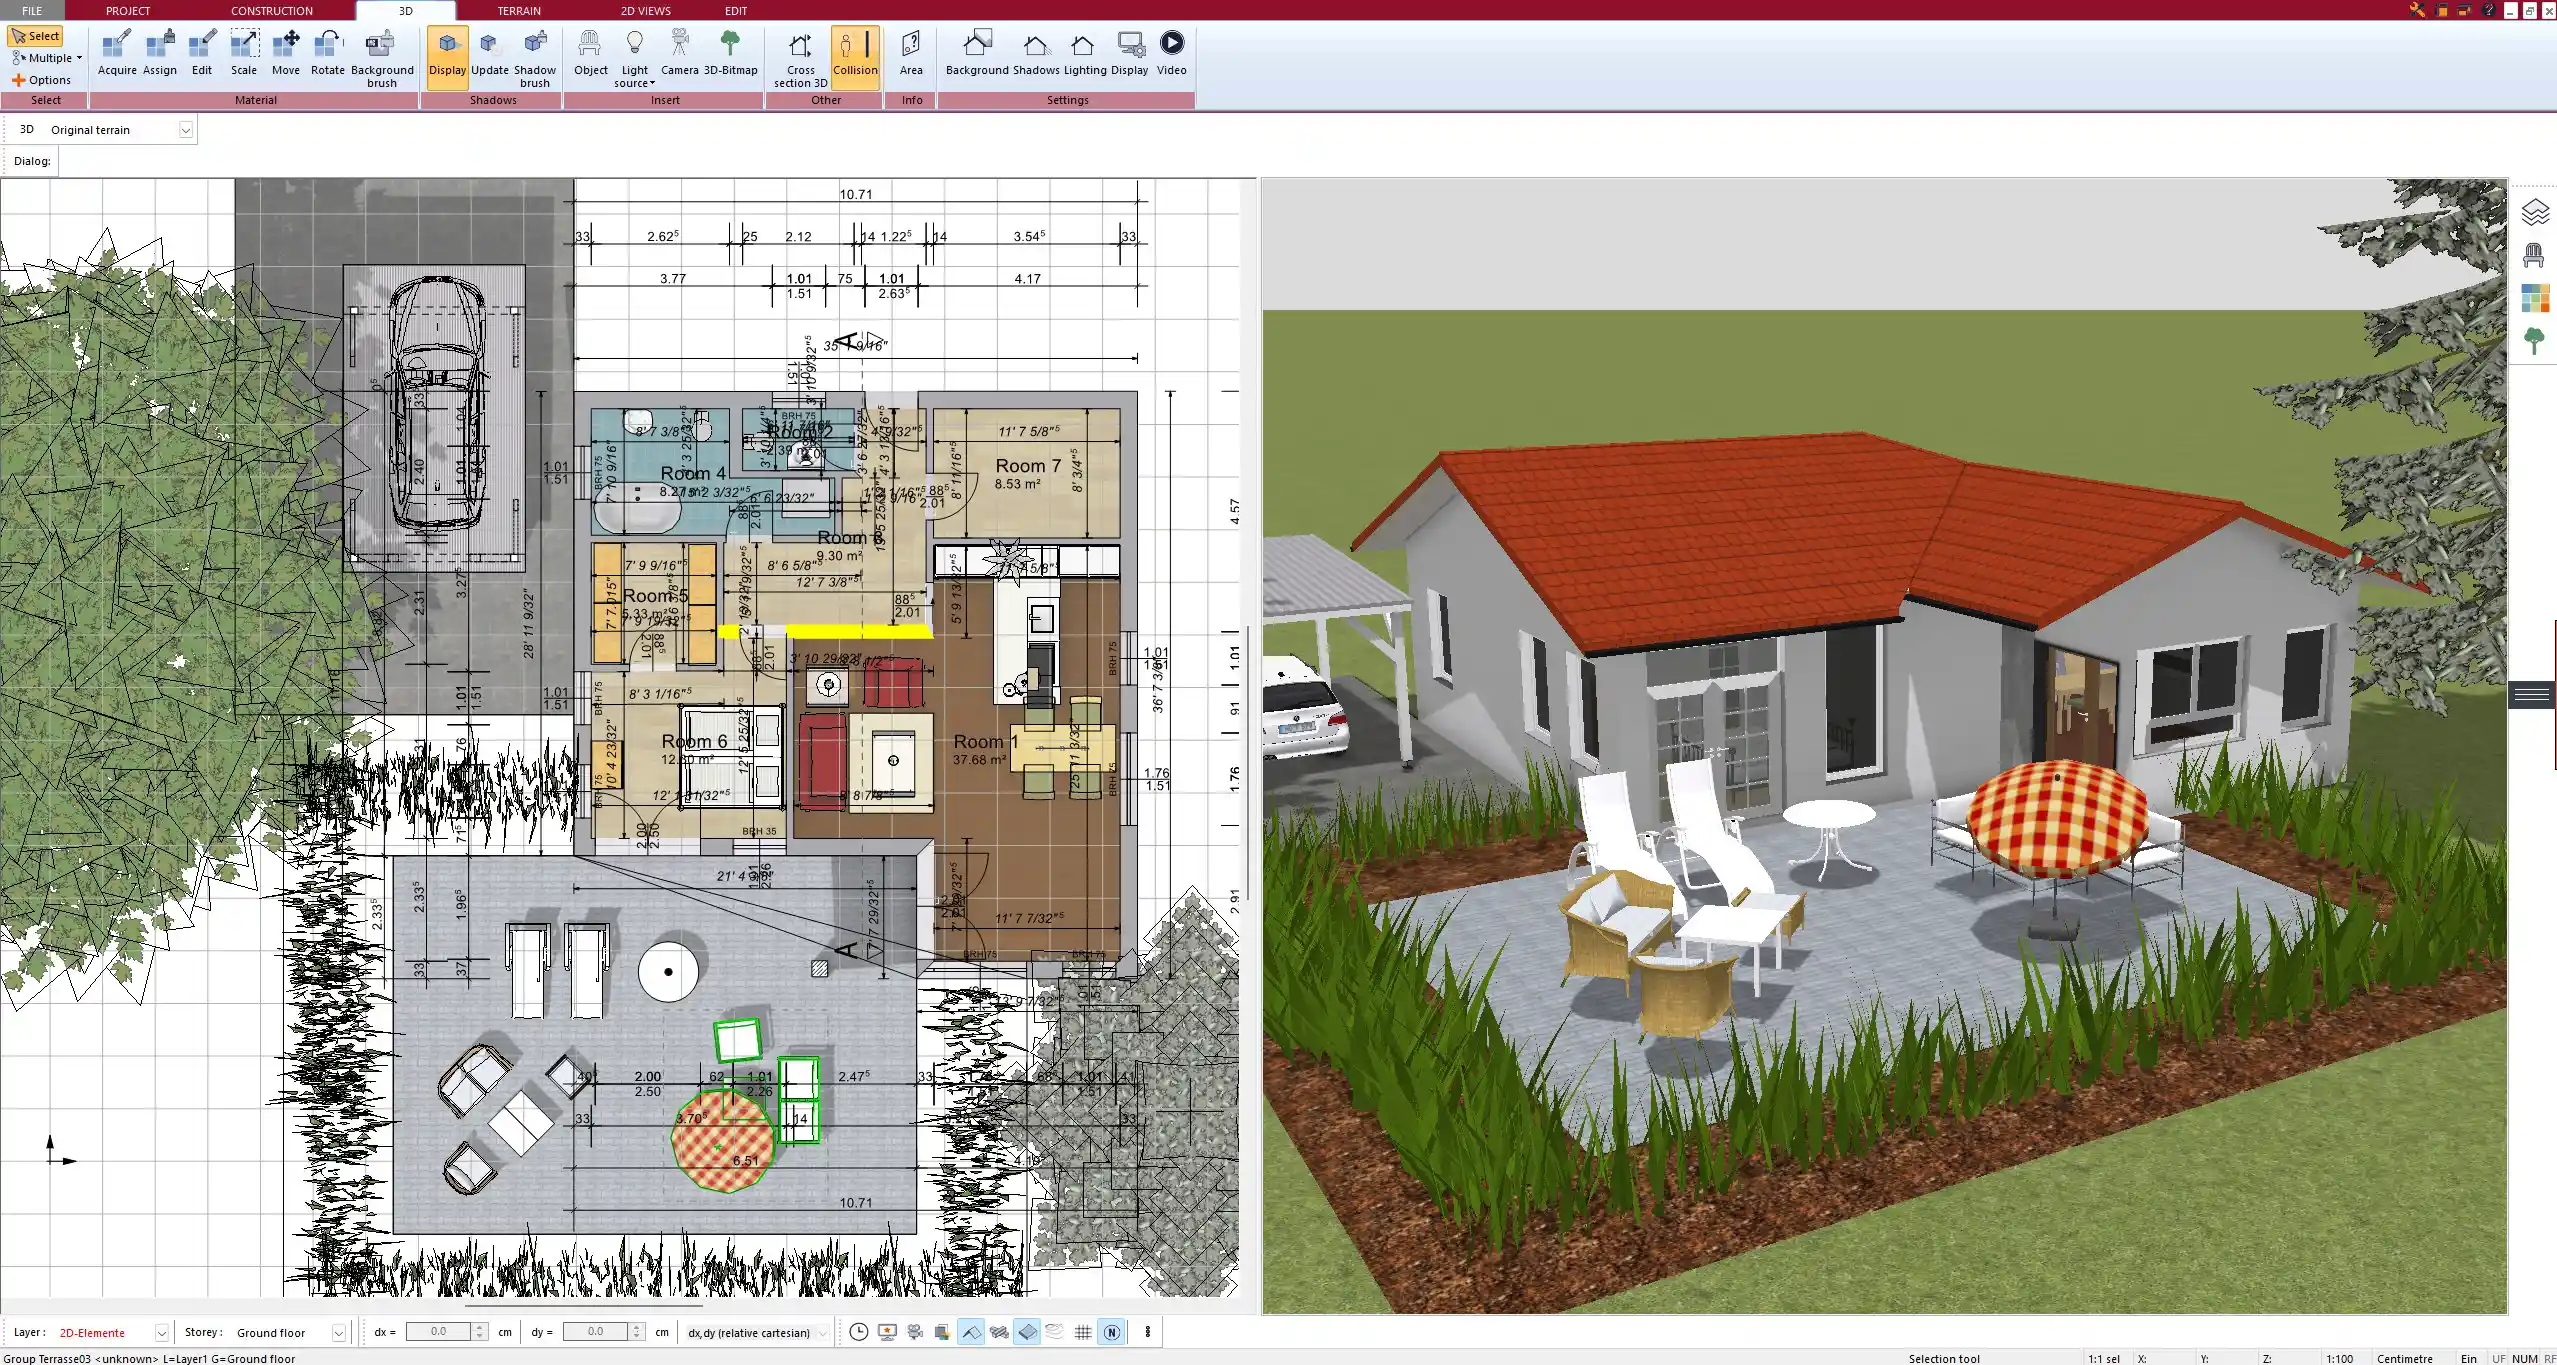The width and height of the screenshot is (2557, 1365).
Task: Open Lighting settings
Action: (1085, 53)
